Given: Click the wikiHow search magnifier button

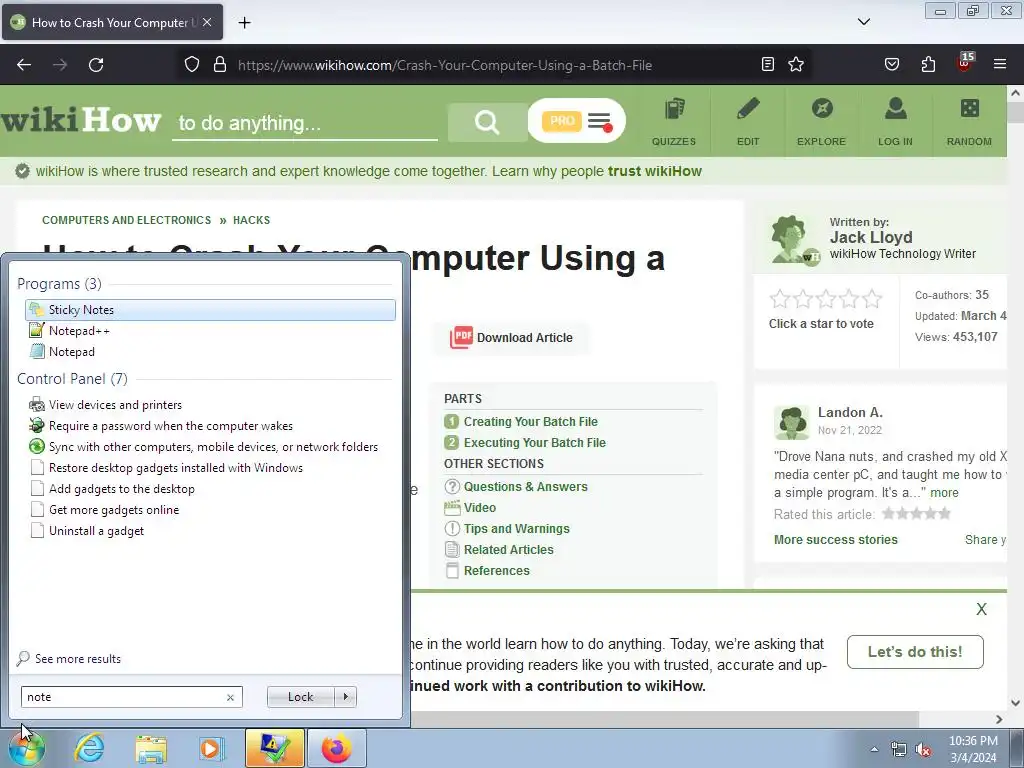Looking at the screenshot, I should point(487,121).
